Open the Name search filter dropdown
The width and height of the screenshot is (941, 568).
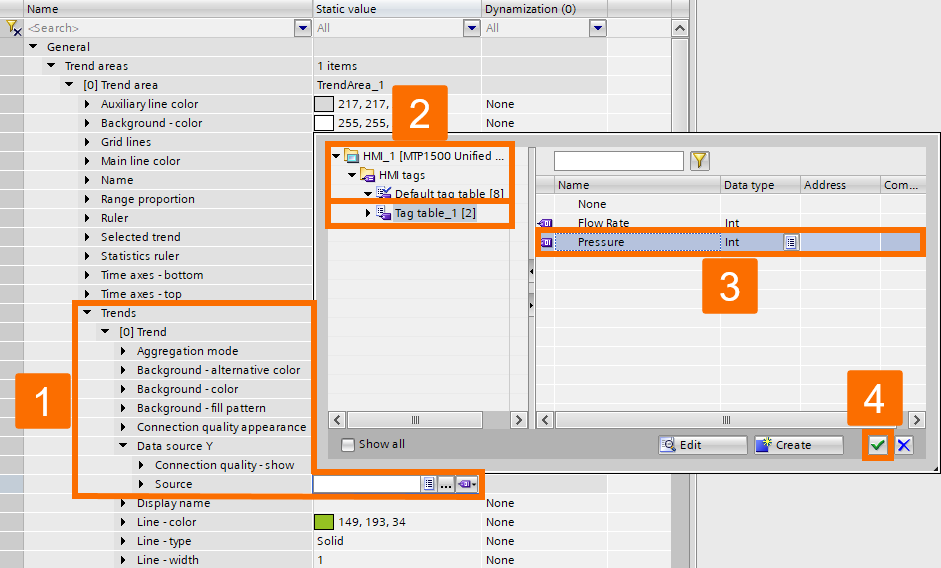click(302, 28)
